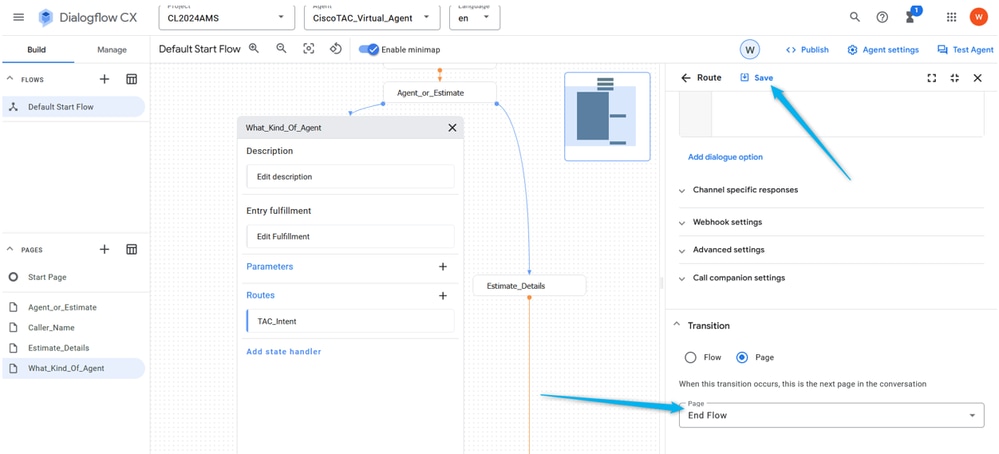999x454 pixels.
Task: Click Add state handler link
Action: click(284, 351)
